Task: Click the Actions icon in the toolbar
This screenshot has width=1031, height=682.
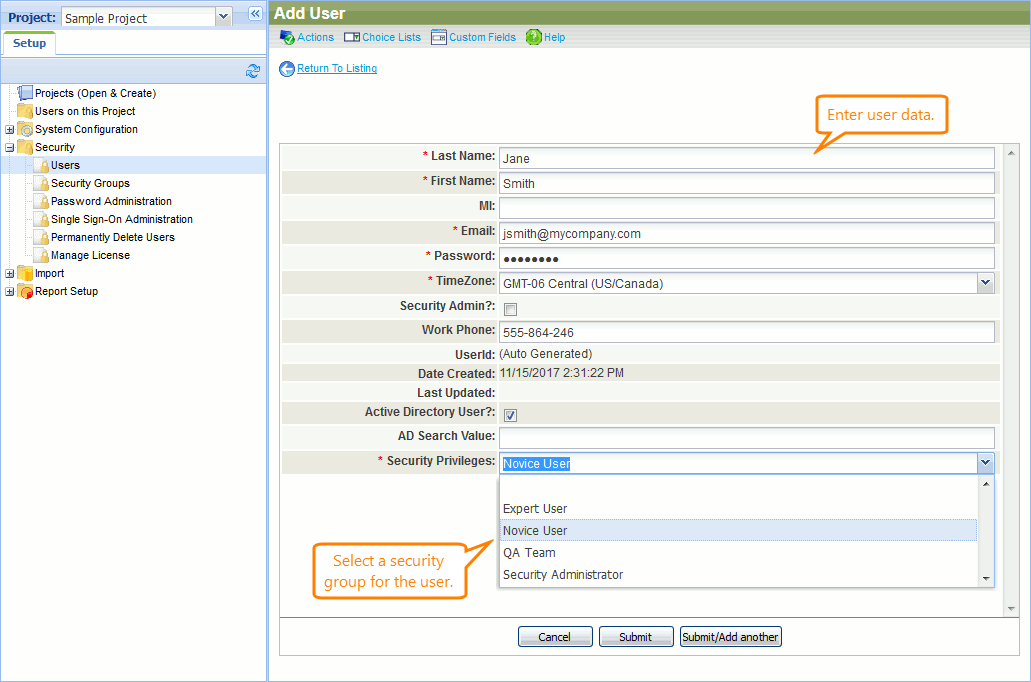Action: coord(287,37)
